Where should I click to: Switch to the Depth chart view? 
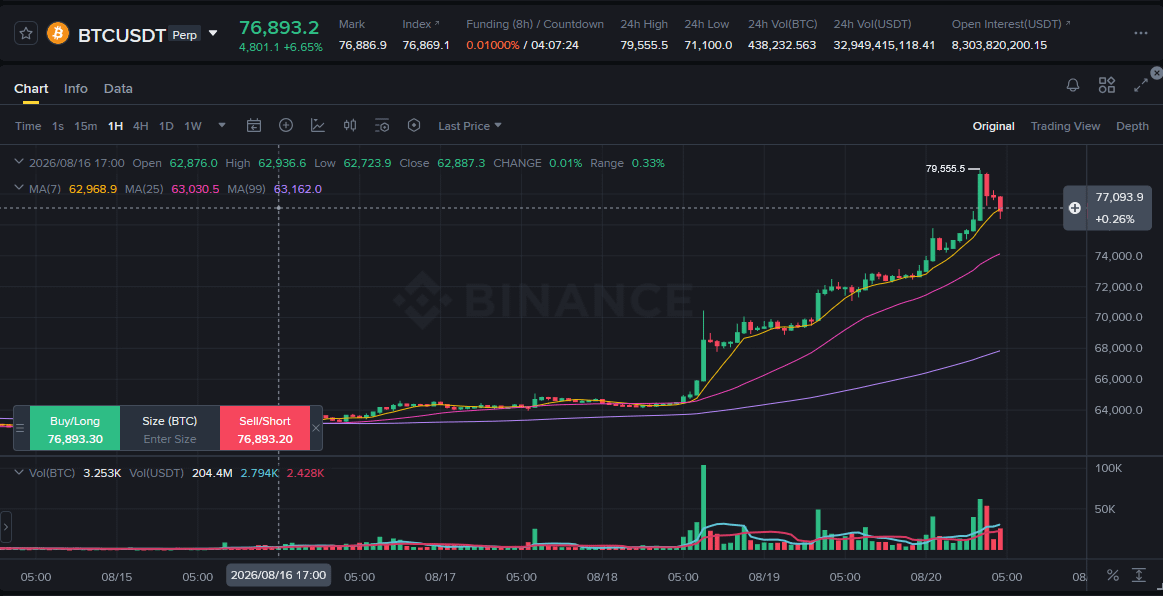(1132, 126)
